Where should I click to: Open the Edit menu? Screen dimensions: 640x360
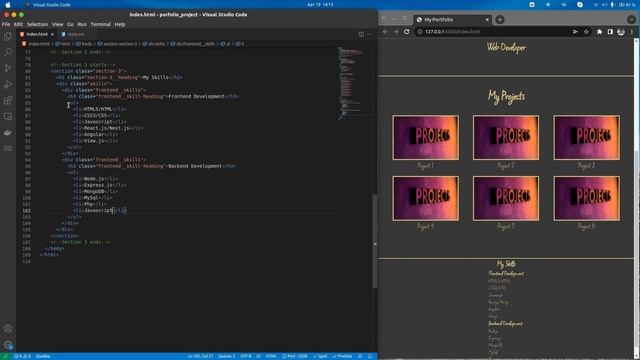pos(18,24)
